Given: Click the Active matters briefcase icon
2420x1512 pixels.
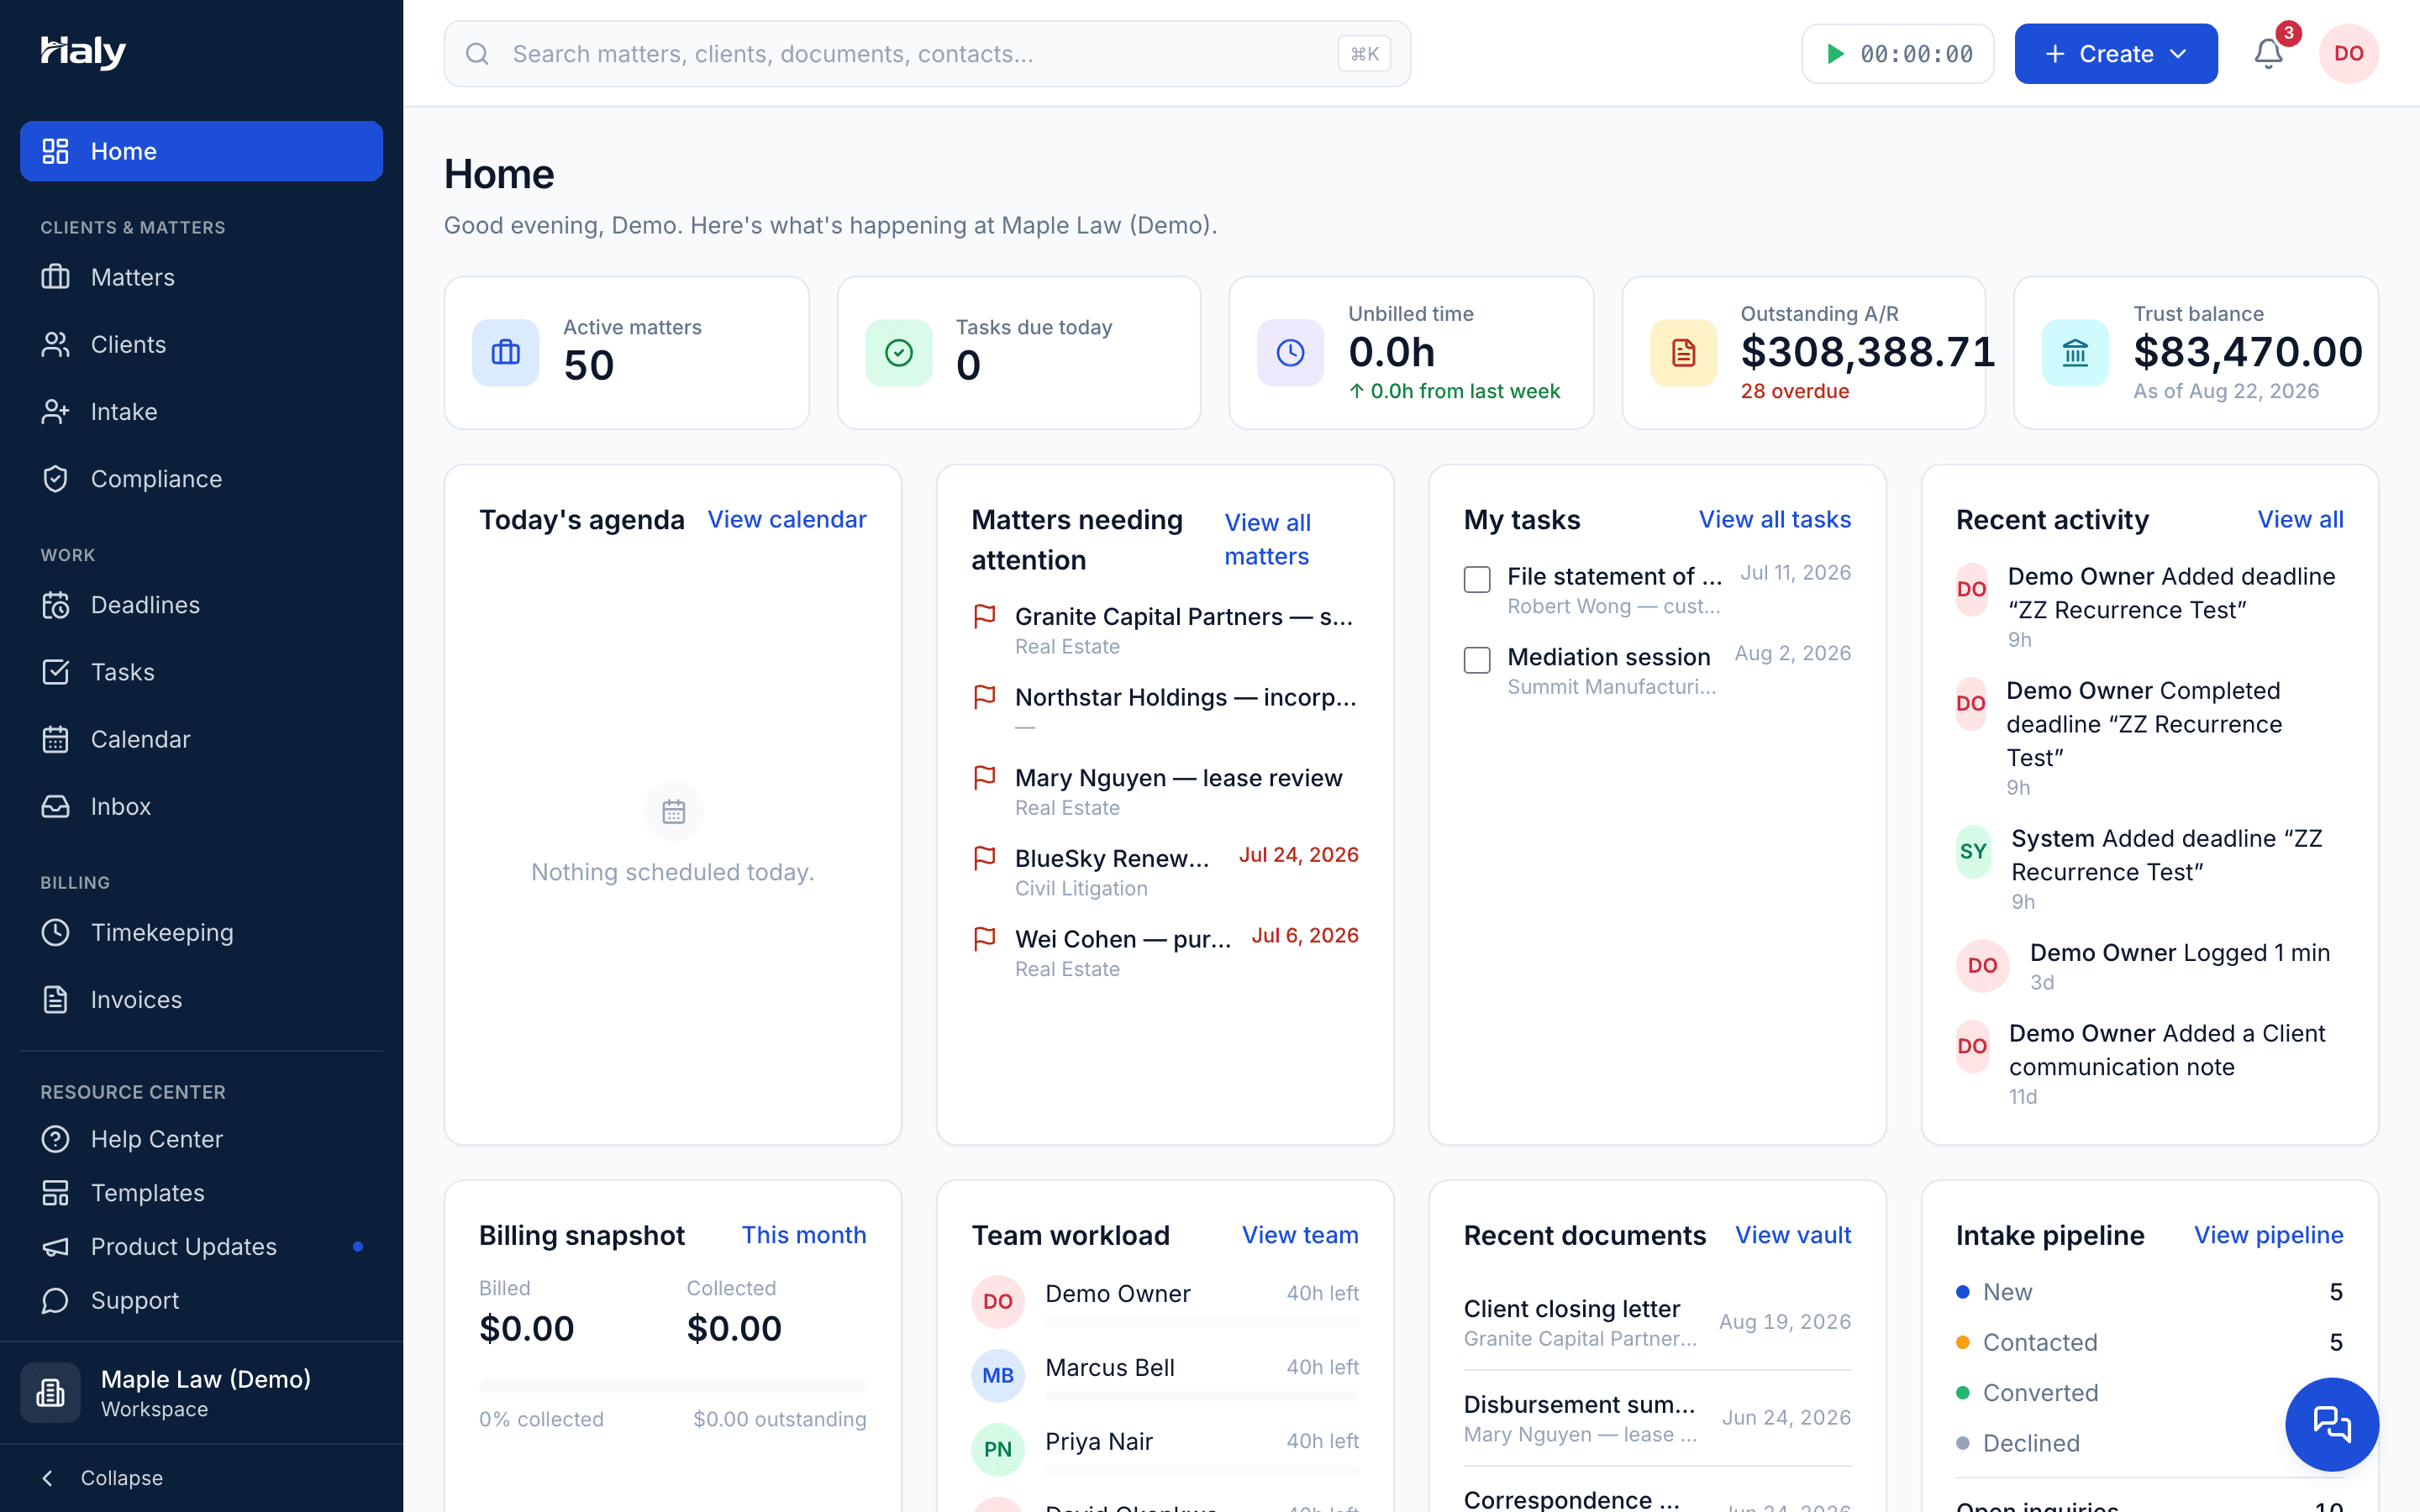Looking at the screenshot, I should 506,352.
